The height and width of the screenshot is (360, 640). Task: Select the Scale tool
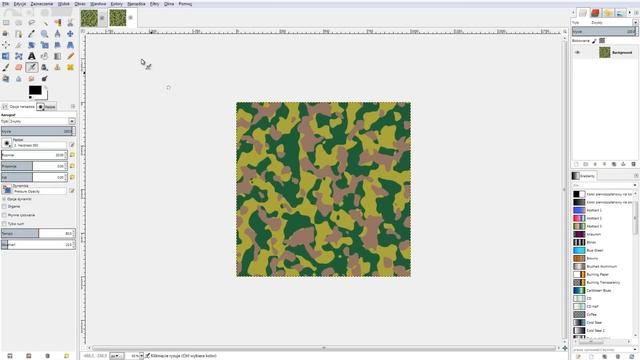coord(44,45)
